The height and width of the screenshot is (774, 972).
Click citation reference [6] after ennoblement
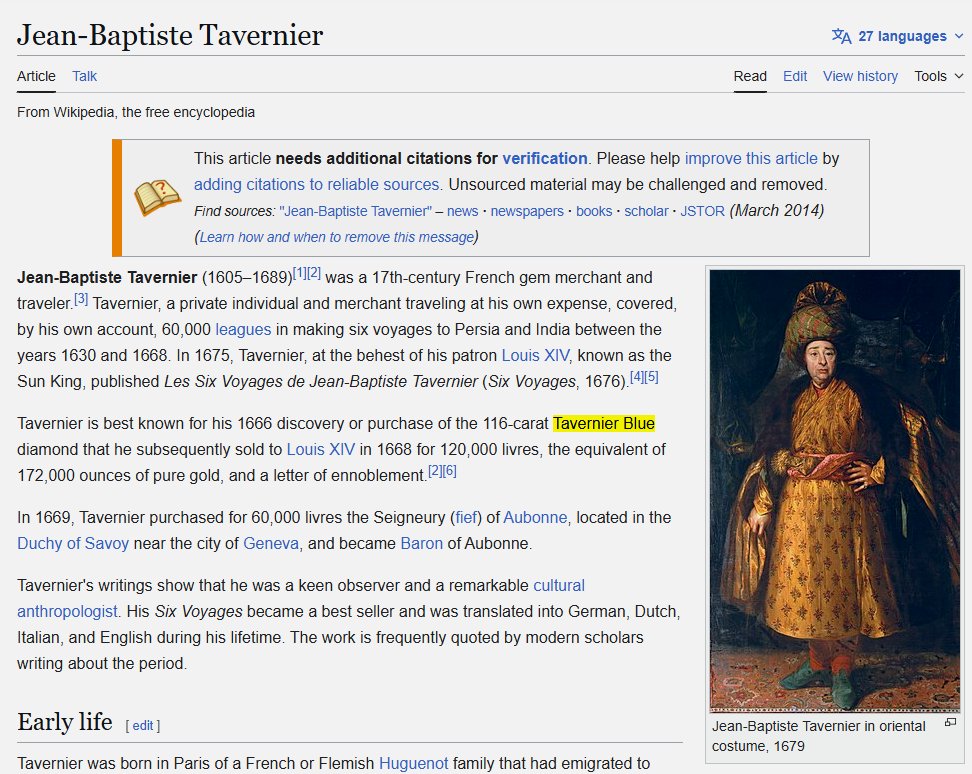tap(450, 471)
